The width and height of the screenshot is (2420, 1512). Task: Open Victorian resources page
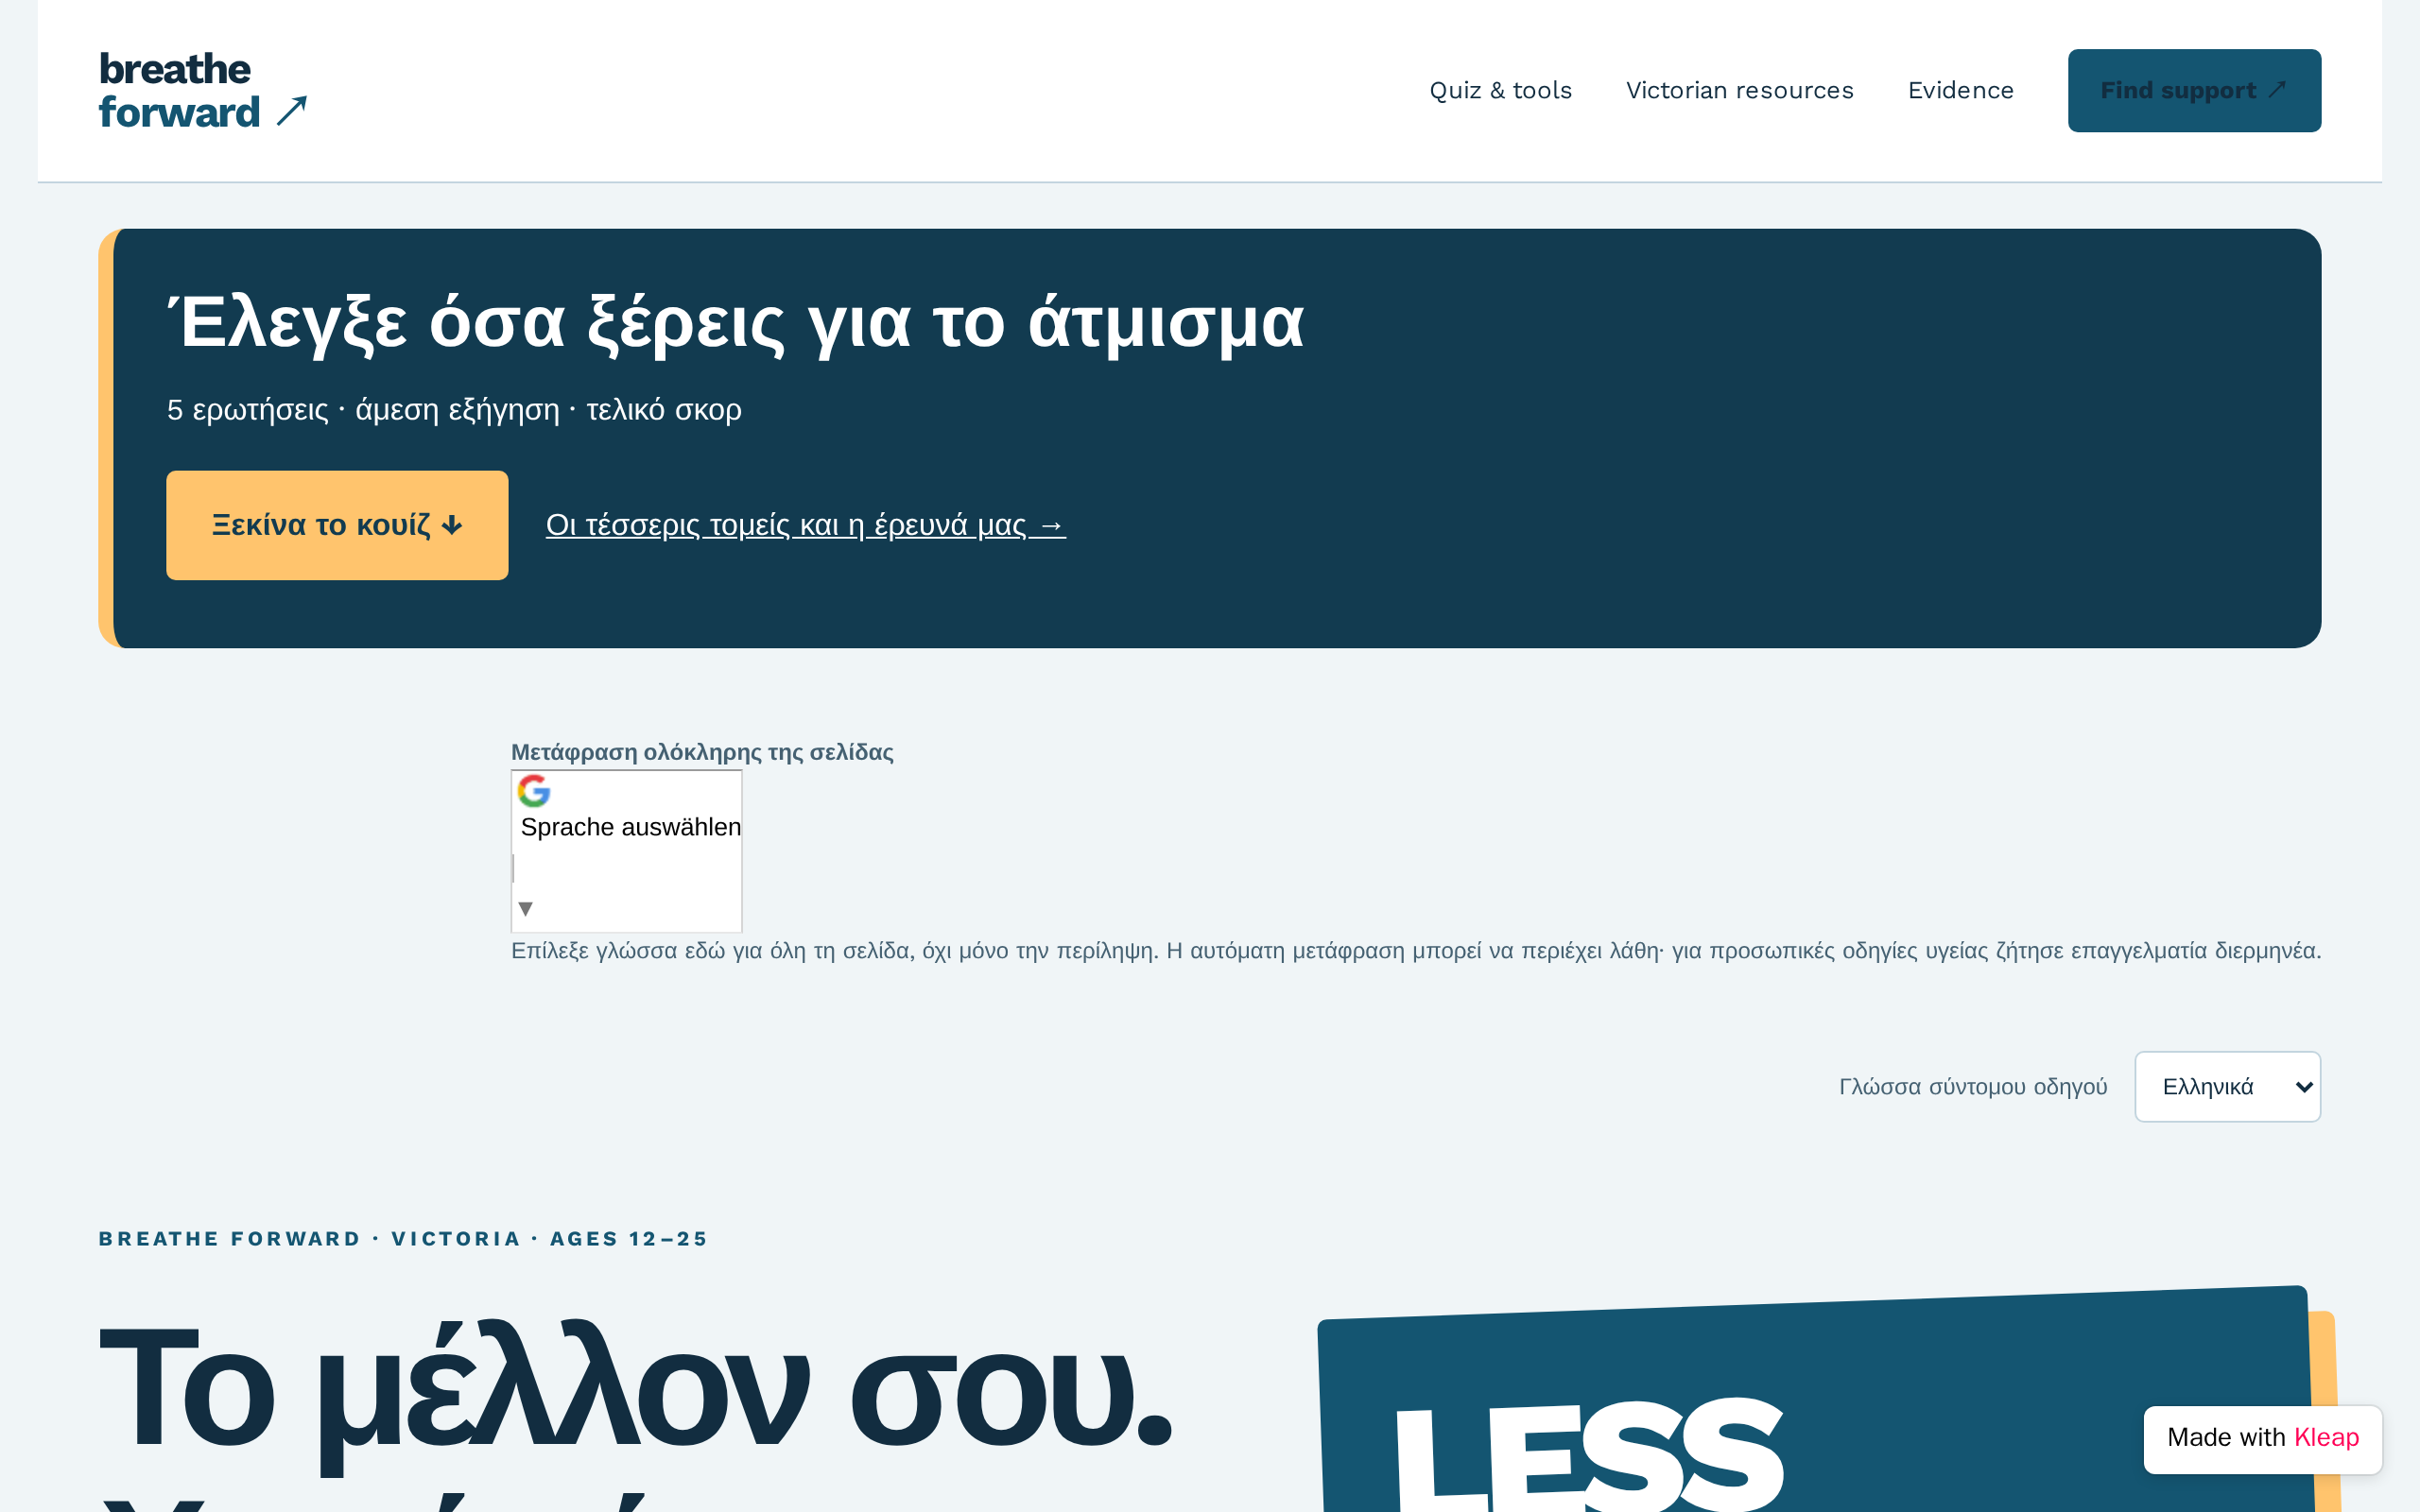tap(1739, 90)
